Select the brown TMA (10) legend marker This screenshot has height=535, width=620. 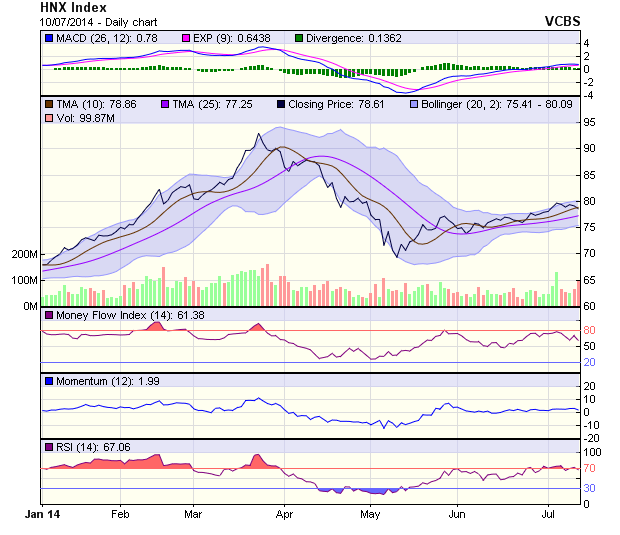tap(49, 103)
